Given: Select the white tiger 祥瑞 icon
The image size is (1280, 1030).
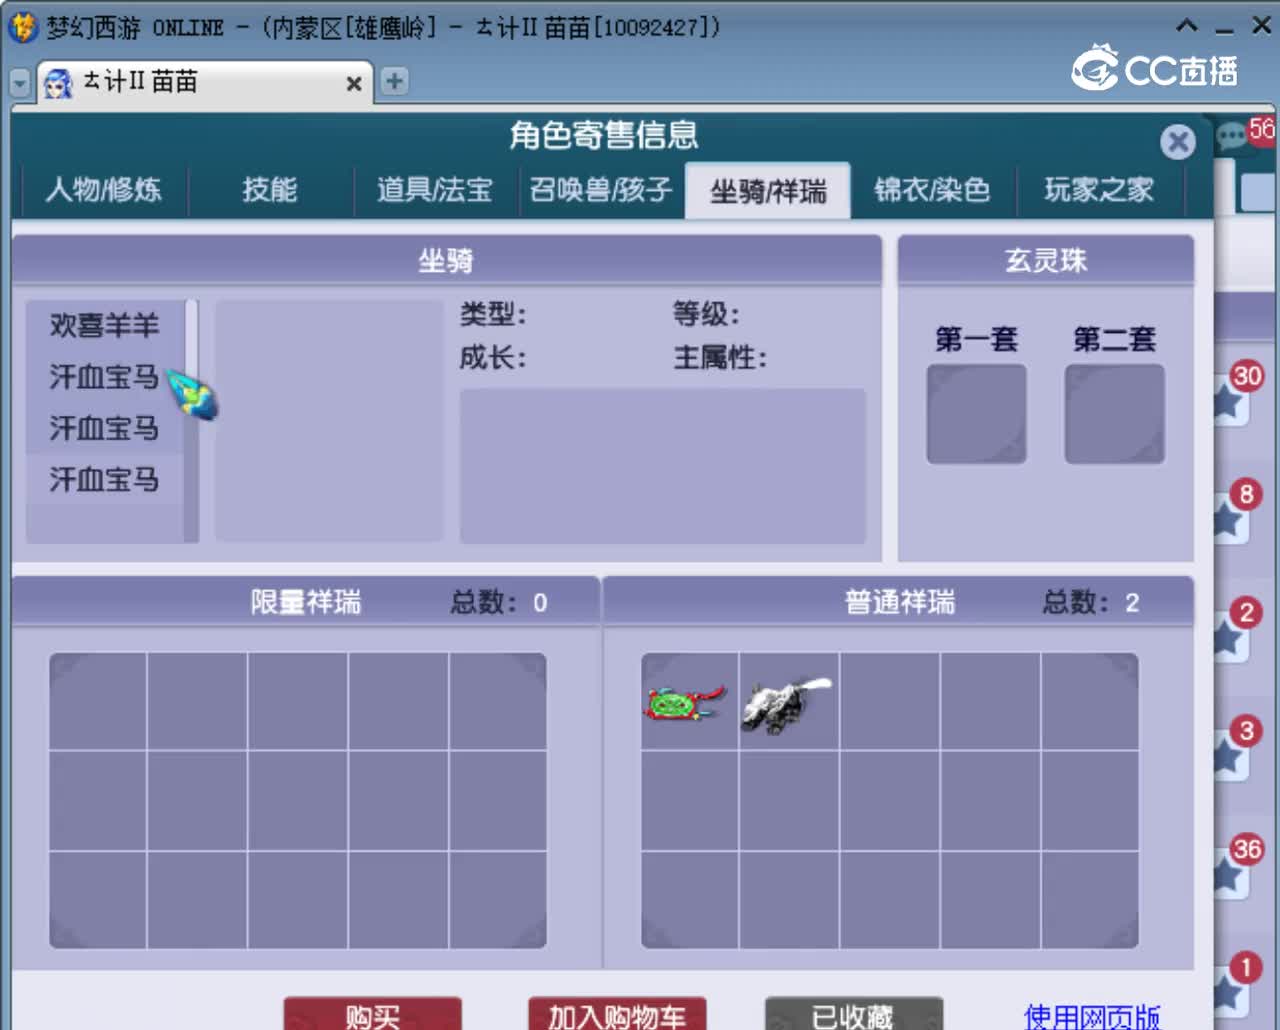Looking at the screenshot, I should pyautogui.click(x=786, y=701).
